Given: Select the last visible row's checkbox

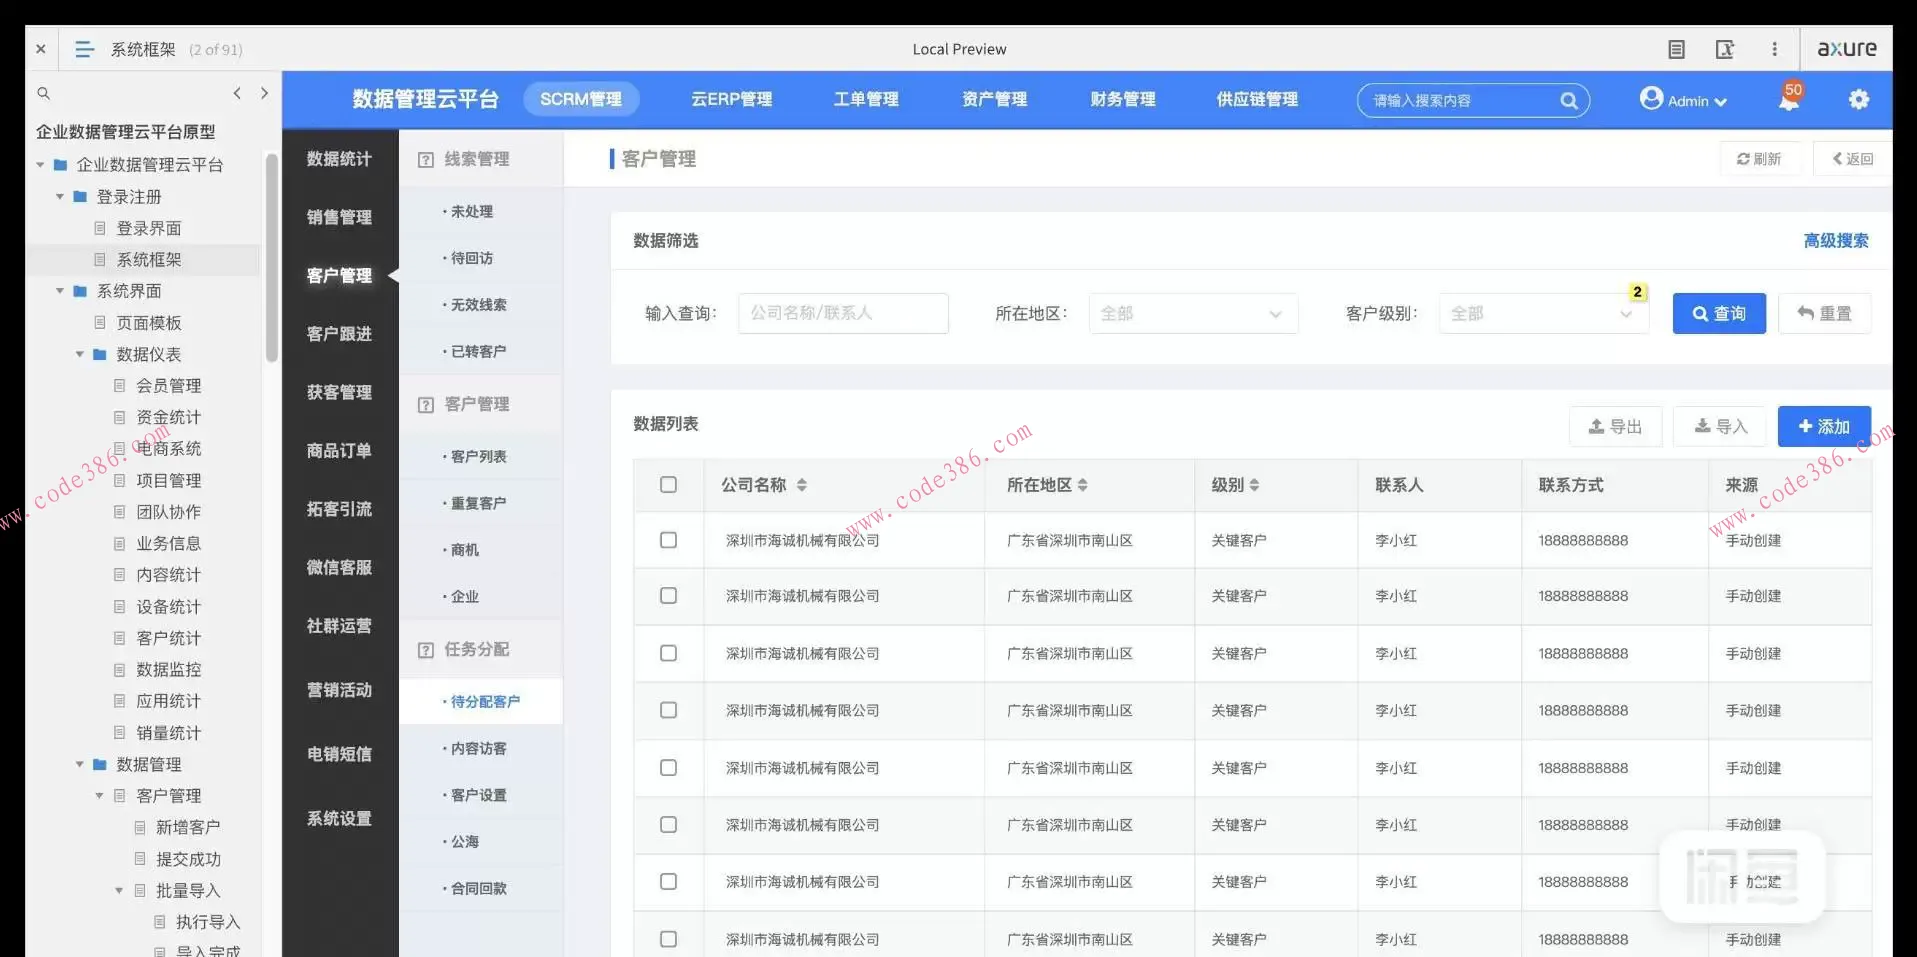Looking at the screenshot, I should pos(668,938).
